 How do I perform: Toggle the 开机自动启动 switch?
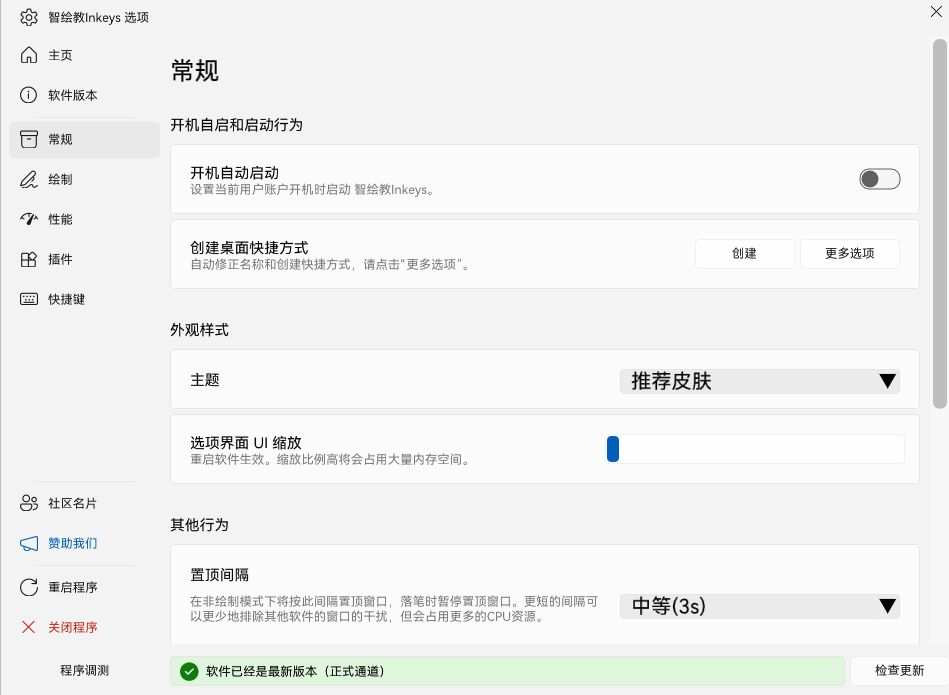(x=879, y=179)
